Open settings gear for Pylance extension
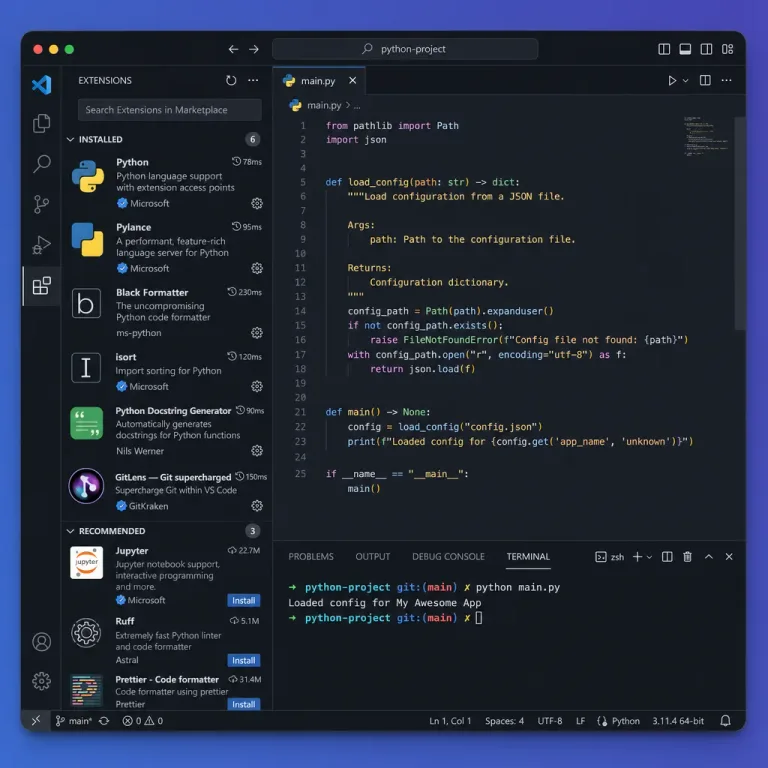This screenshot has height=768, width=768. (257, 268)
